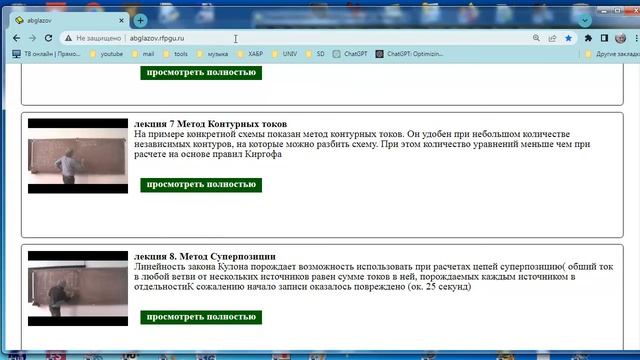Viewport: 640px width, 360px height.
Task: Reload the abglazov page
Action: point(48,38)
